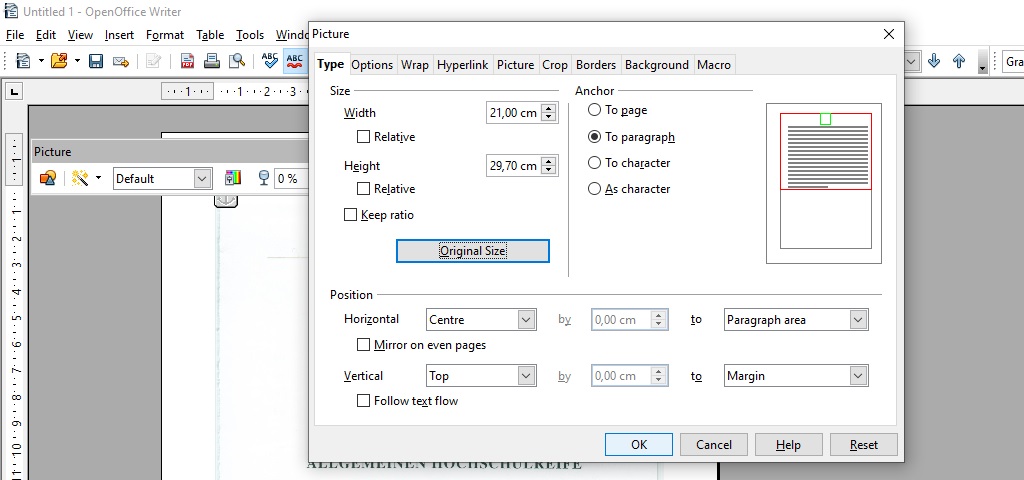Expand the Horizontal position Centre dropdown
The width and height of the screenshot is (1024, 480).
[527, 320]
